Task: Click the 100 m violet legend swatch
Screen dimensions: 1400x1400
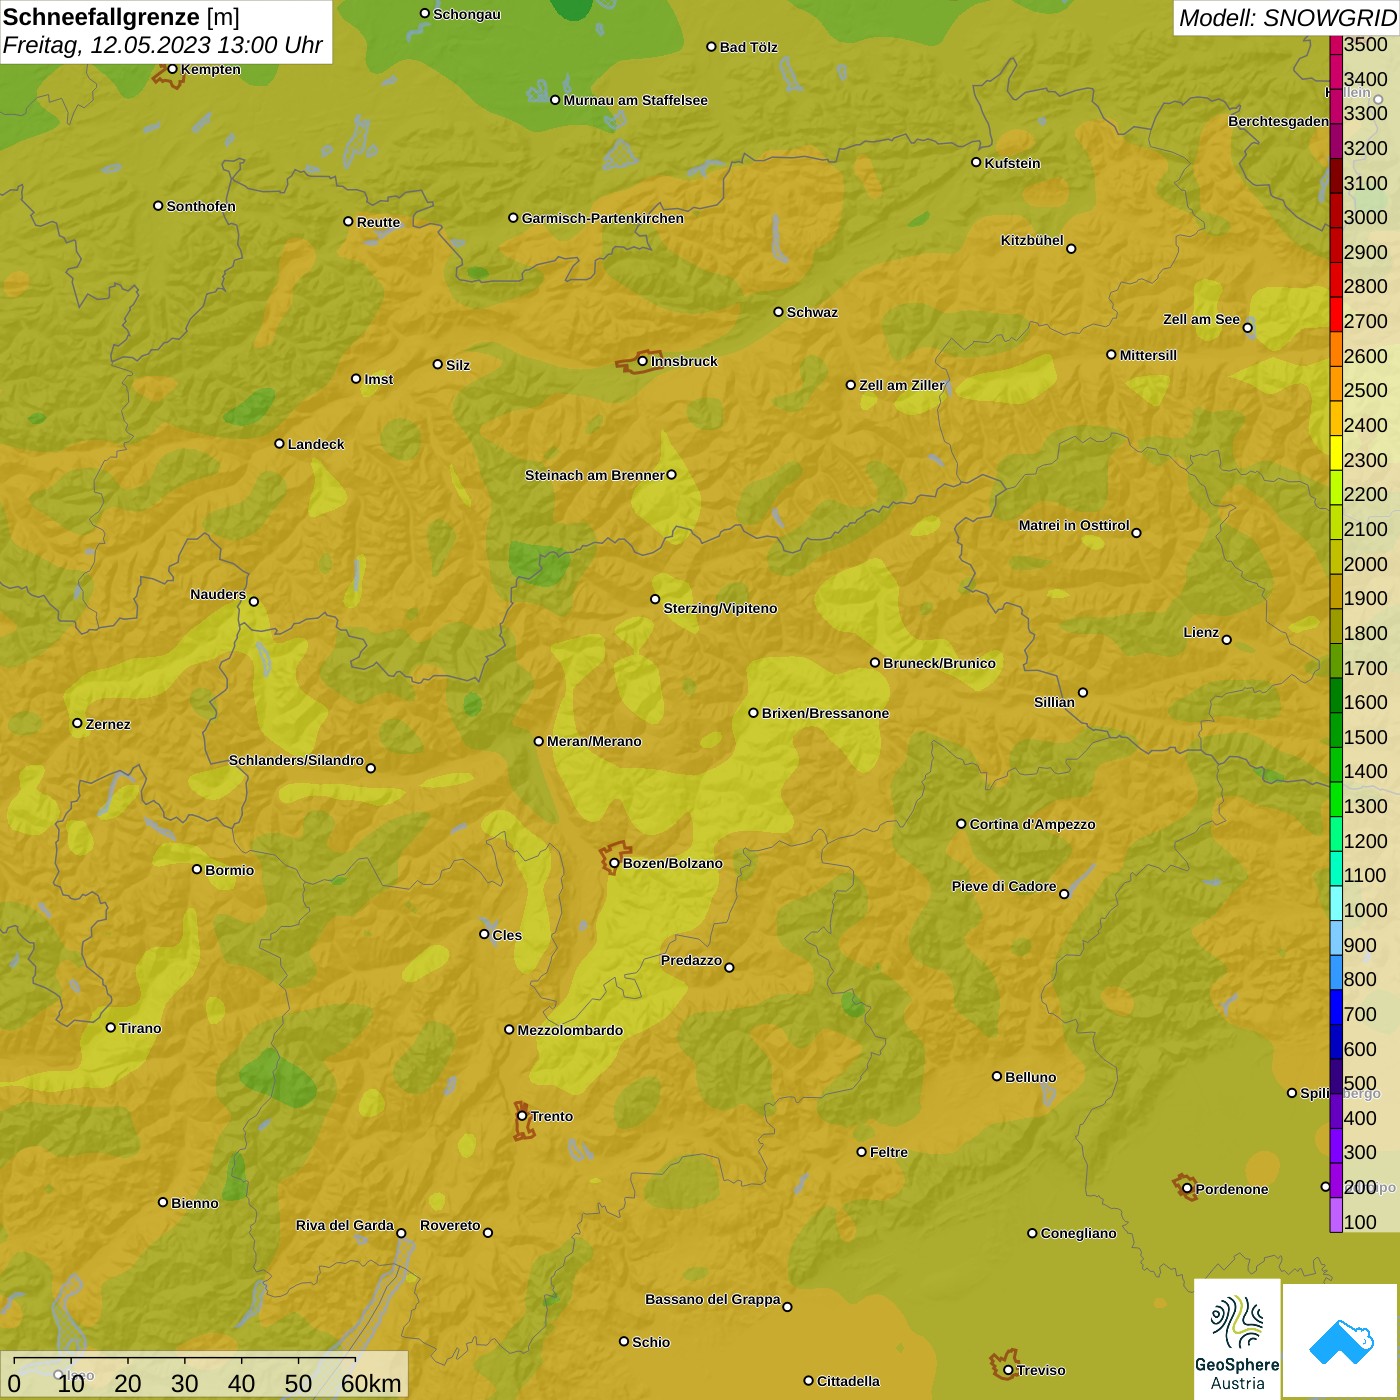Action: 1336,1214
